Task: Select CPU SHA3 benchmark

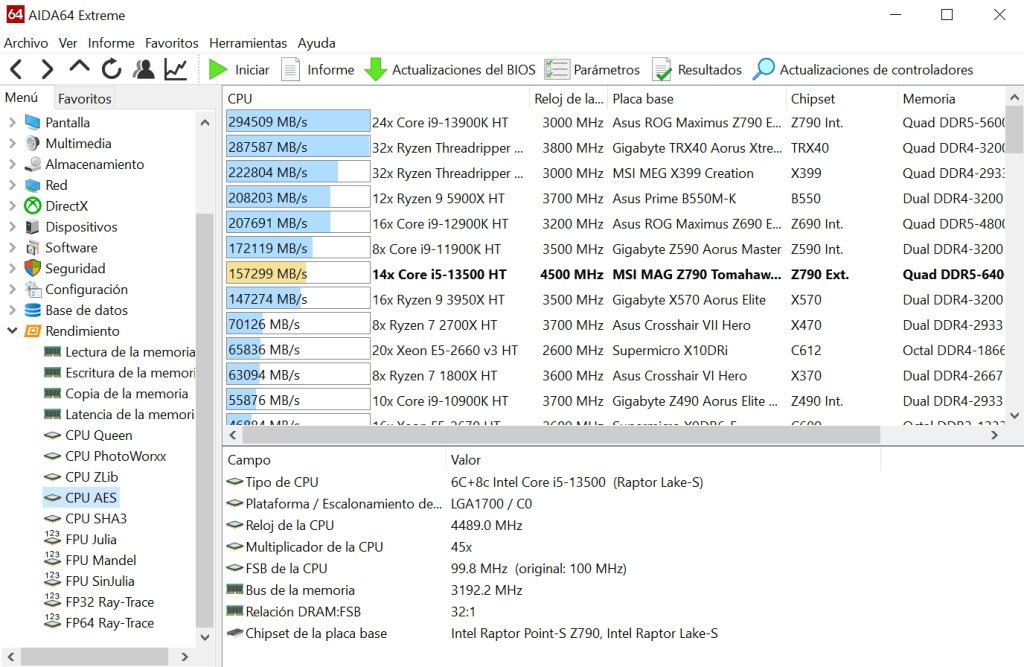Action: tap(96, 519)
